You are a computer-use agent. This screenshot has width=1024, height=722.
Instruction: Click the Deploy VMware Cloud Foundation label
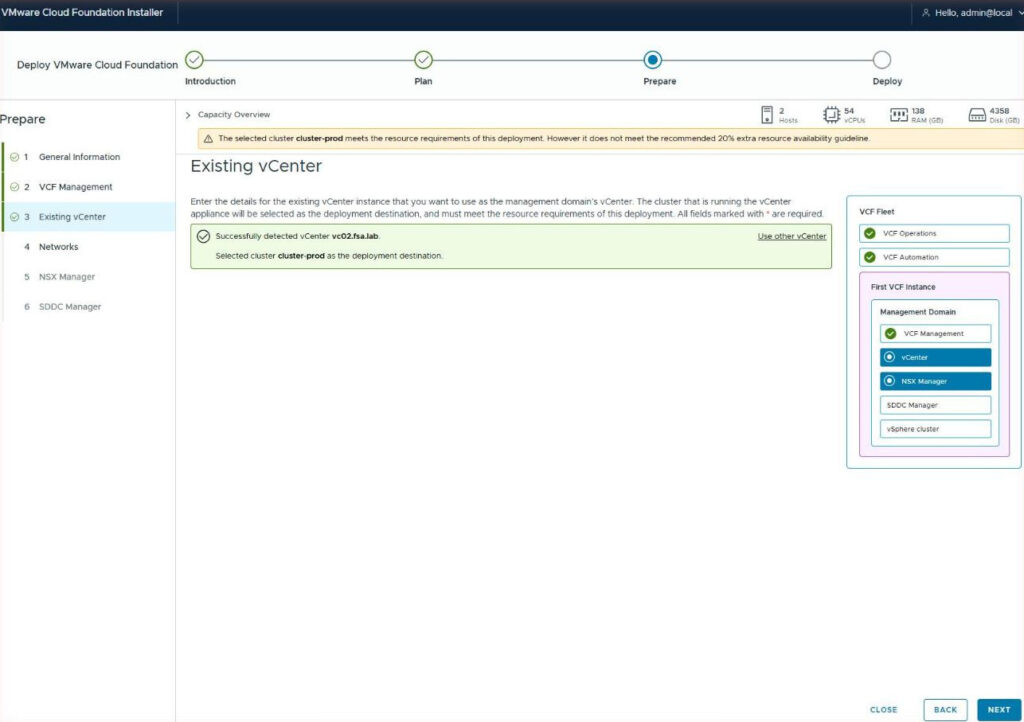click(97, 65)
